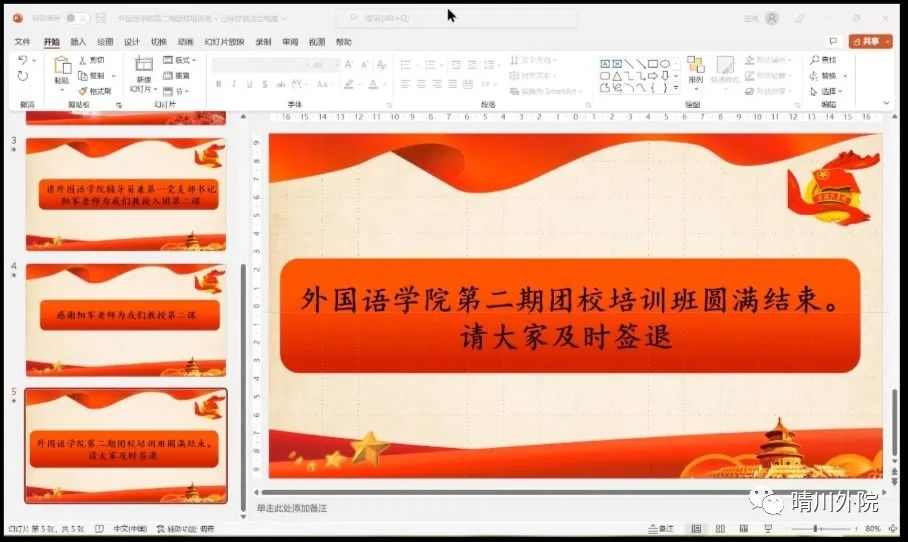Click the orange Share (共享) button

click(869, 41)
